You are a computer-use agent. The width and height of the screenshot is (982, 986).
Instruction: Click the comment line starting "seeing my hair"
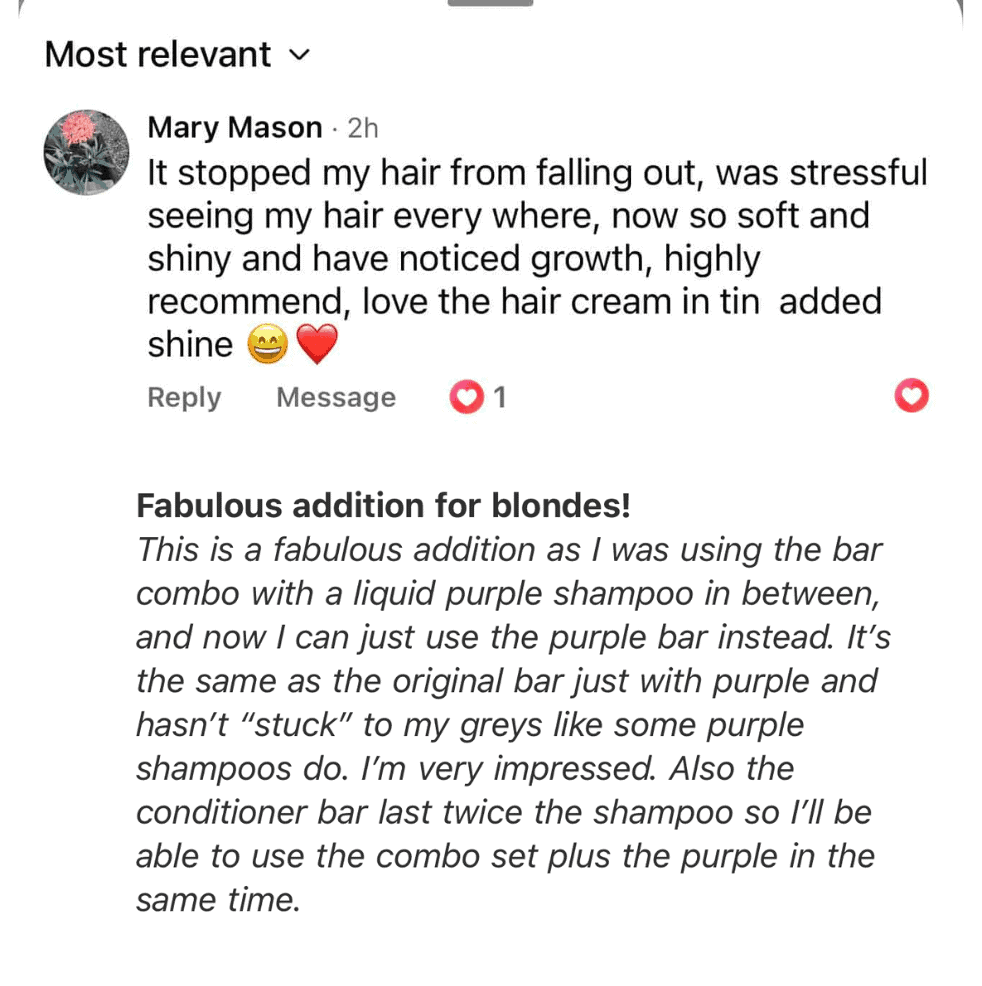tap(508, 215)
